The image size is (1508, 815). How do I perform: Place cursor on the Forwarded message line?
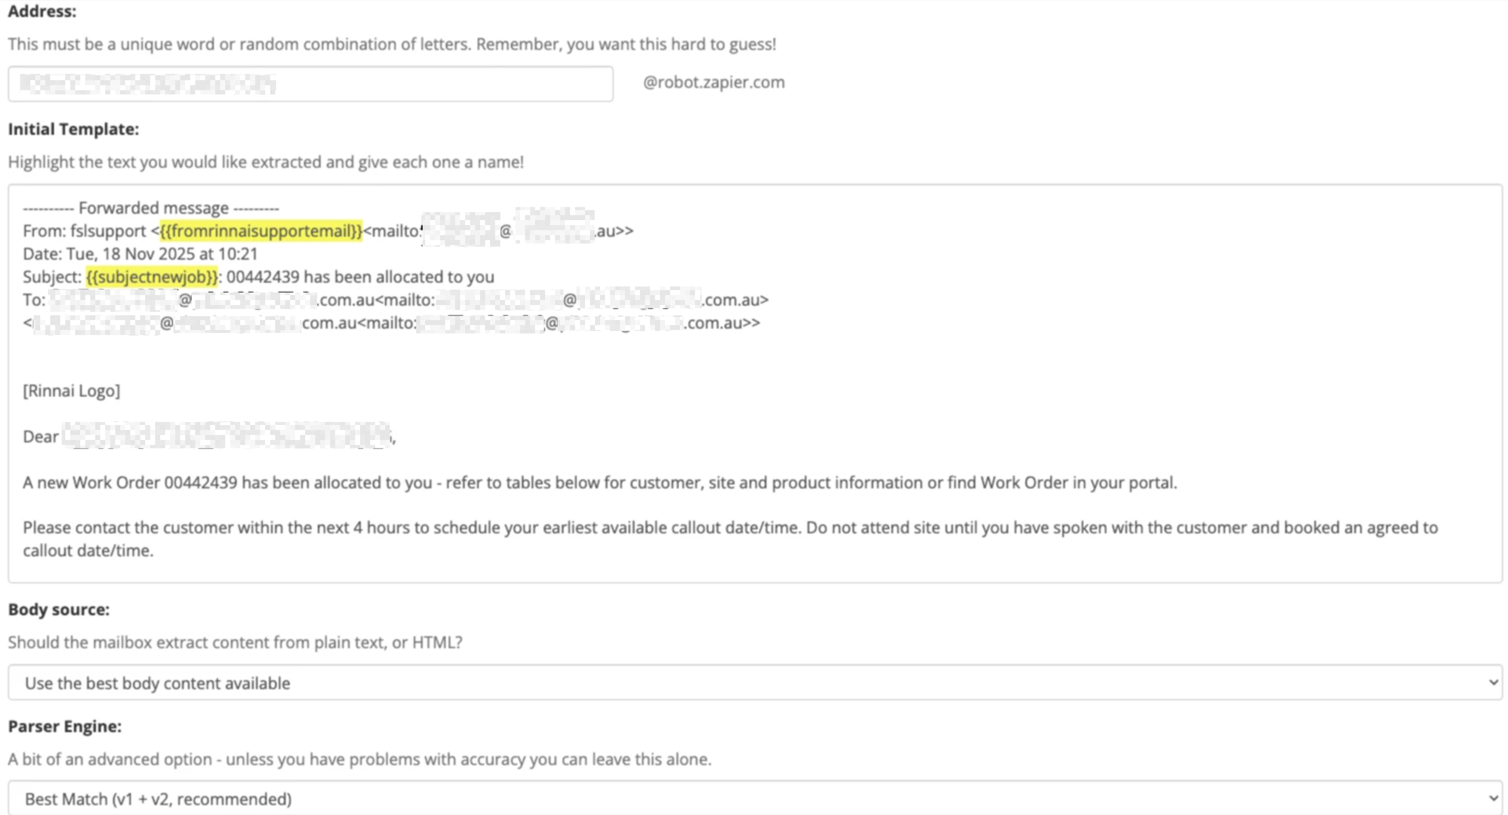151,208
